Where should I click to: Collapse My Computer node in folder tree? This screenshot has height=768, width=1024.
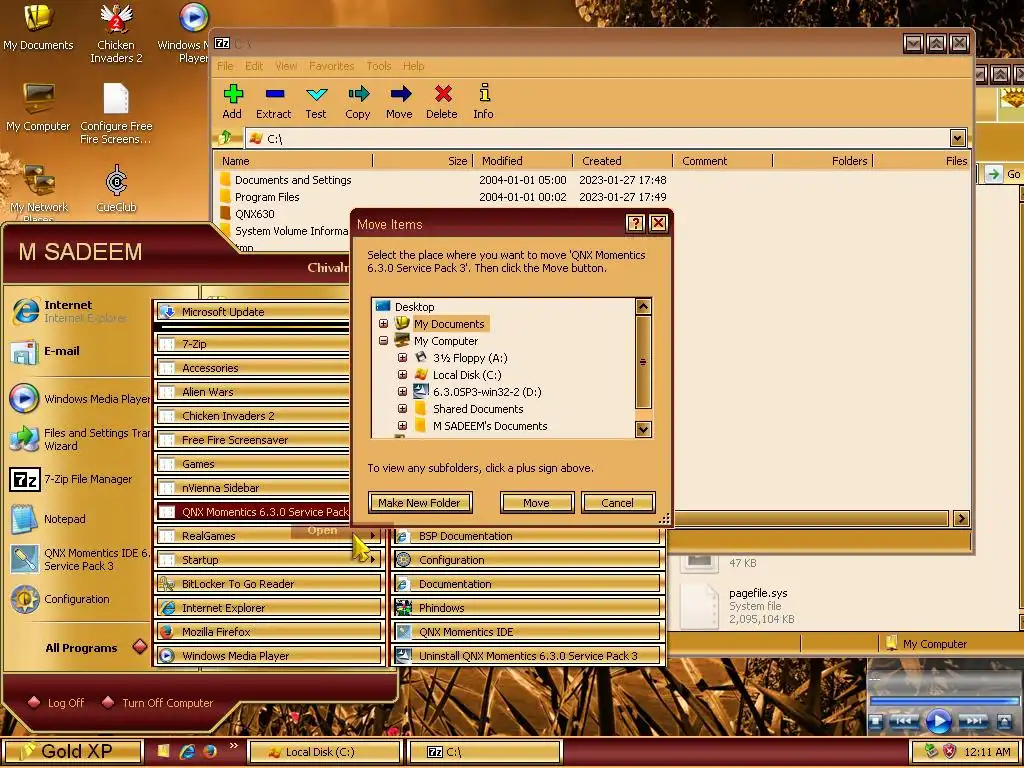click(384, 341)
